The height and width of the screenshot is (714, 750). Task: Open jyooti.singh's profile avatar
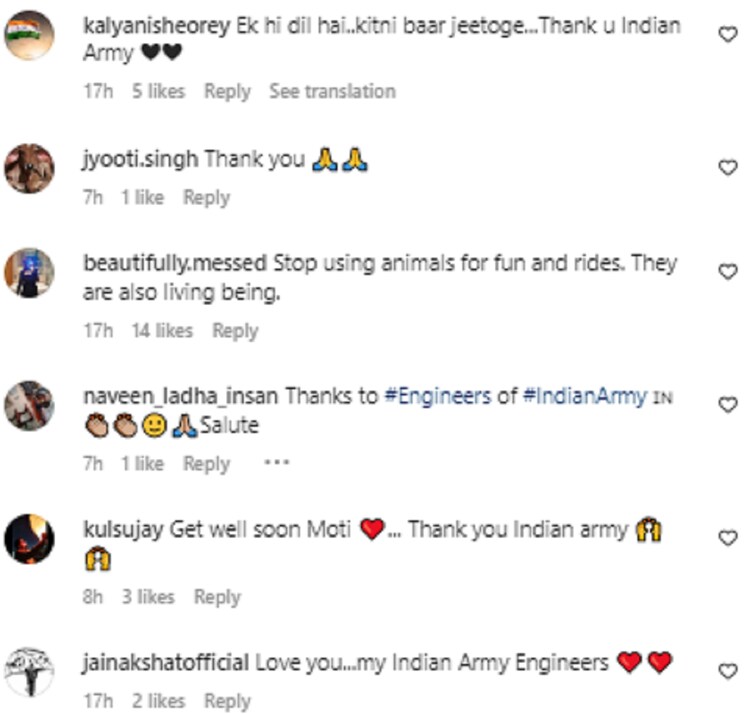click(x=29, y=169)
